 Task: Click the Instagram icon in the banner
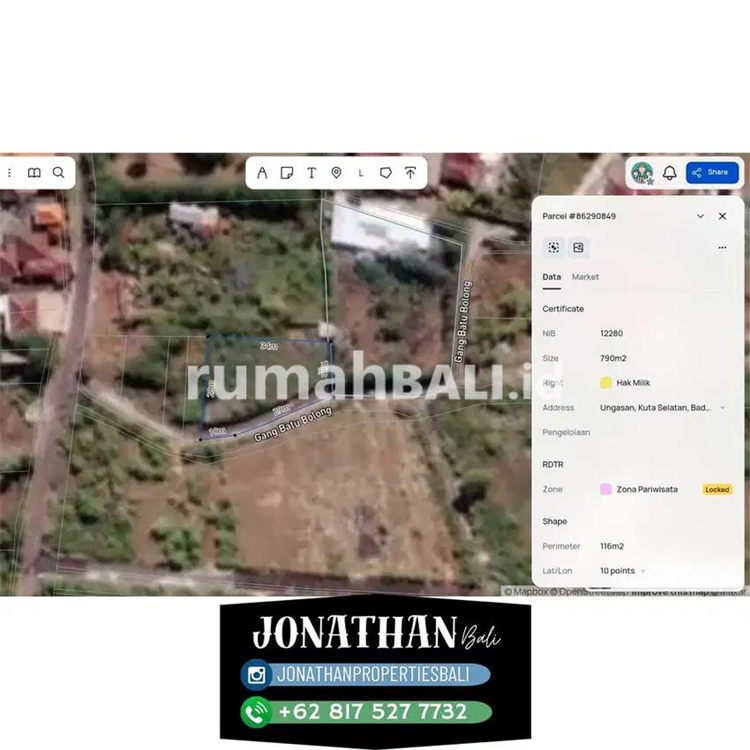point(256,675)
